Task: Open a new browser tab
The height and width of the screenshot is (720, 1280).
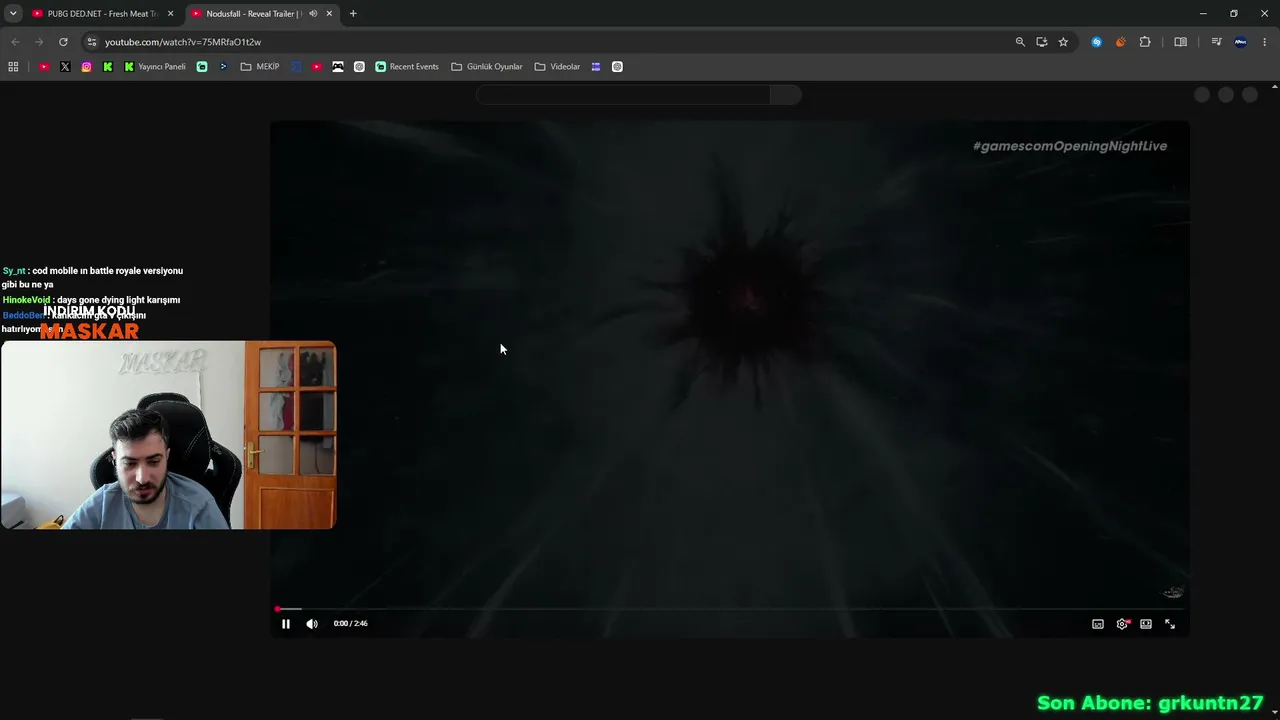Action: (x=353, y=14)
